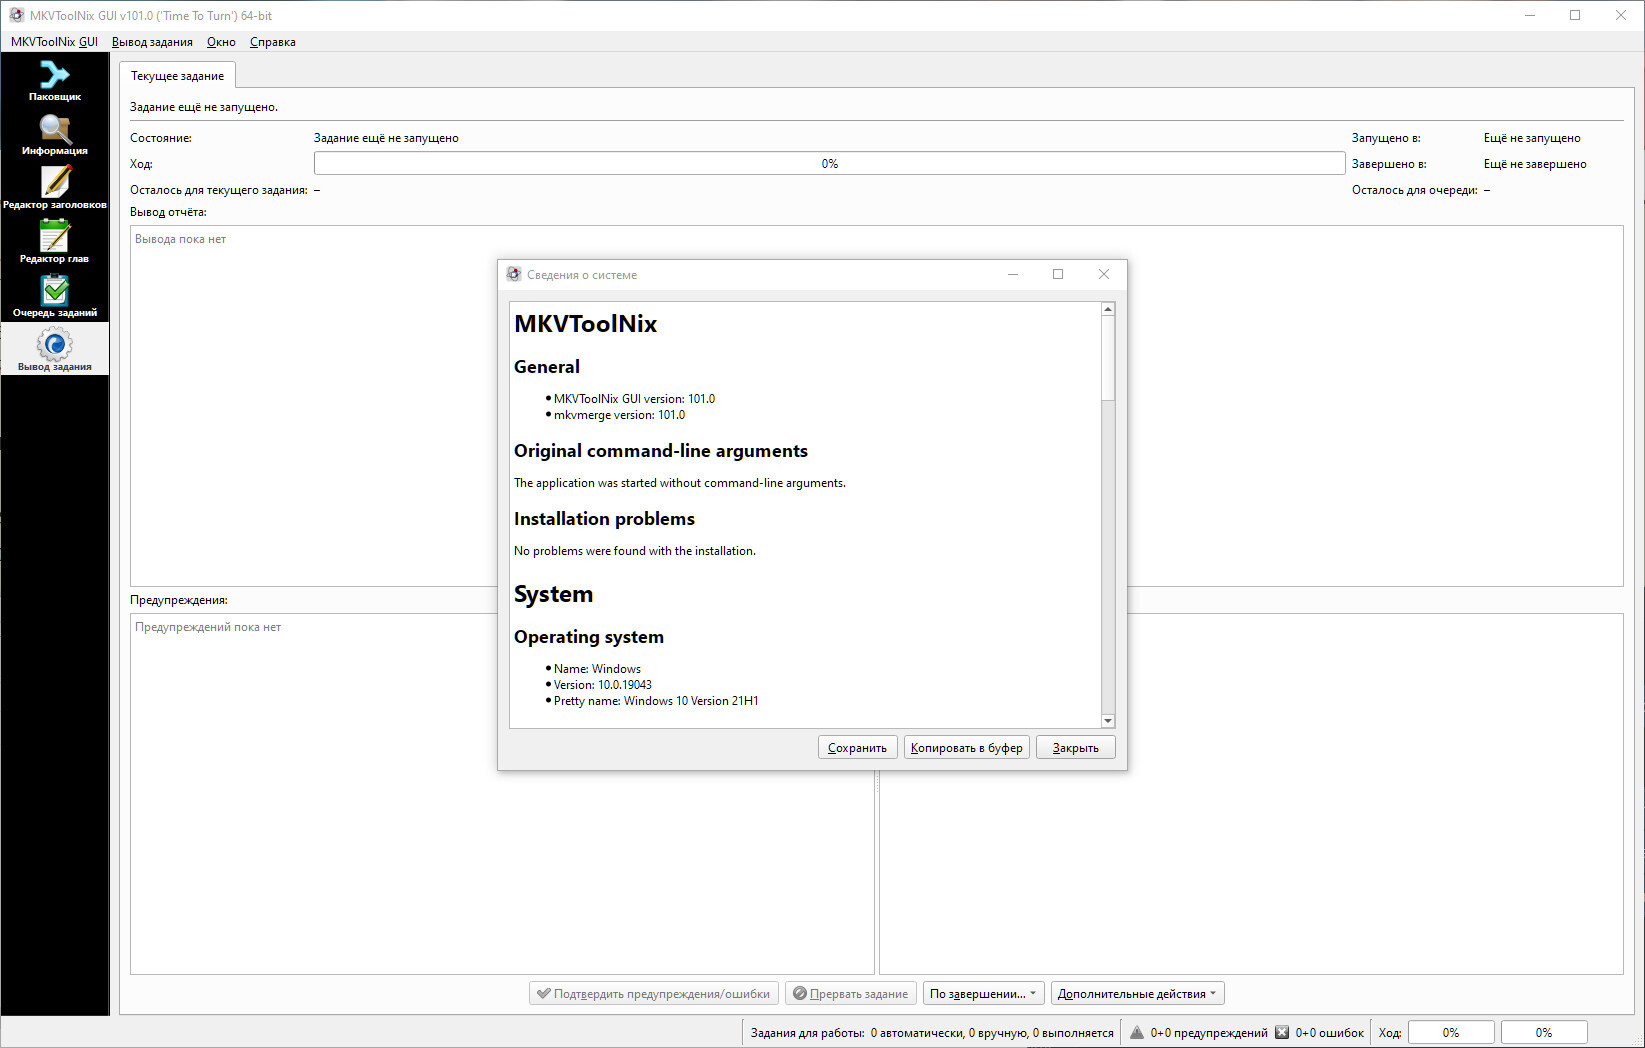Open the Редактор глав chapter editor

tap(55, 243)
